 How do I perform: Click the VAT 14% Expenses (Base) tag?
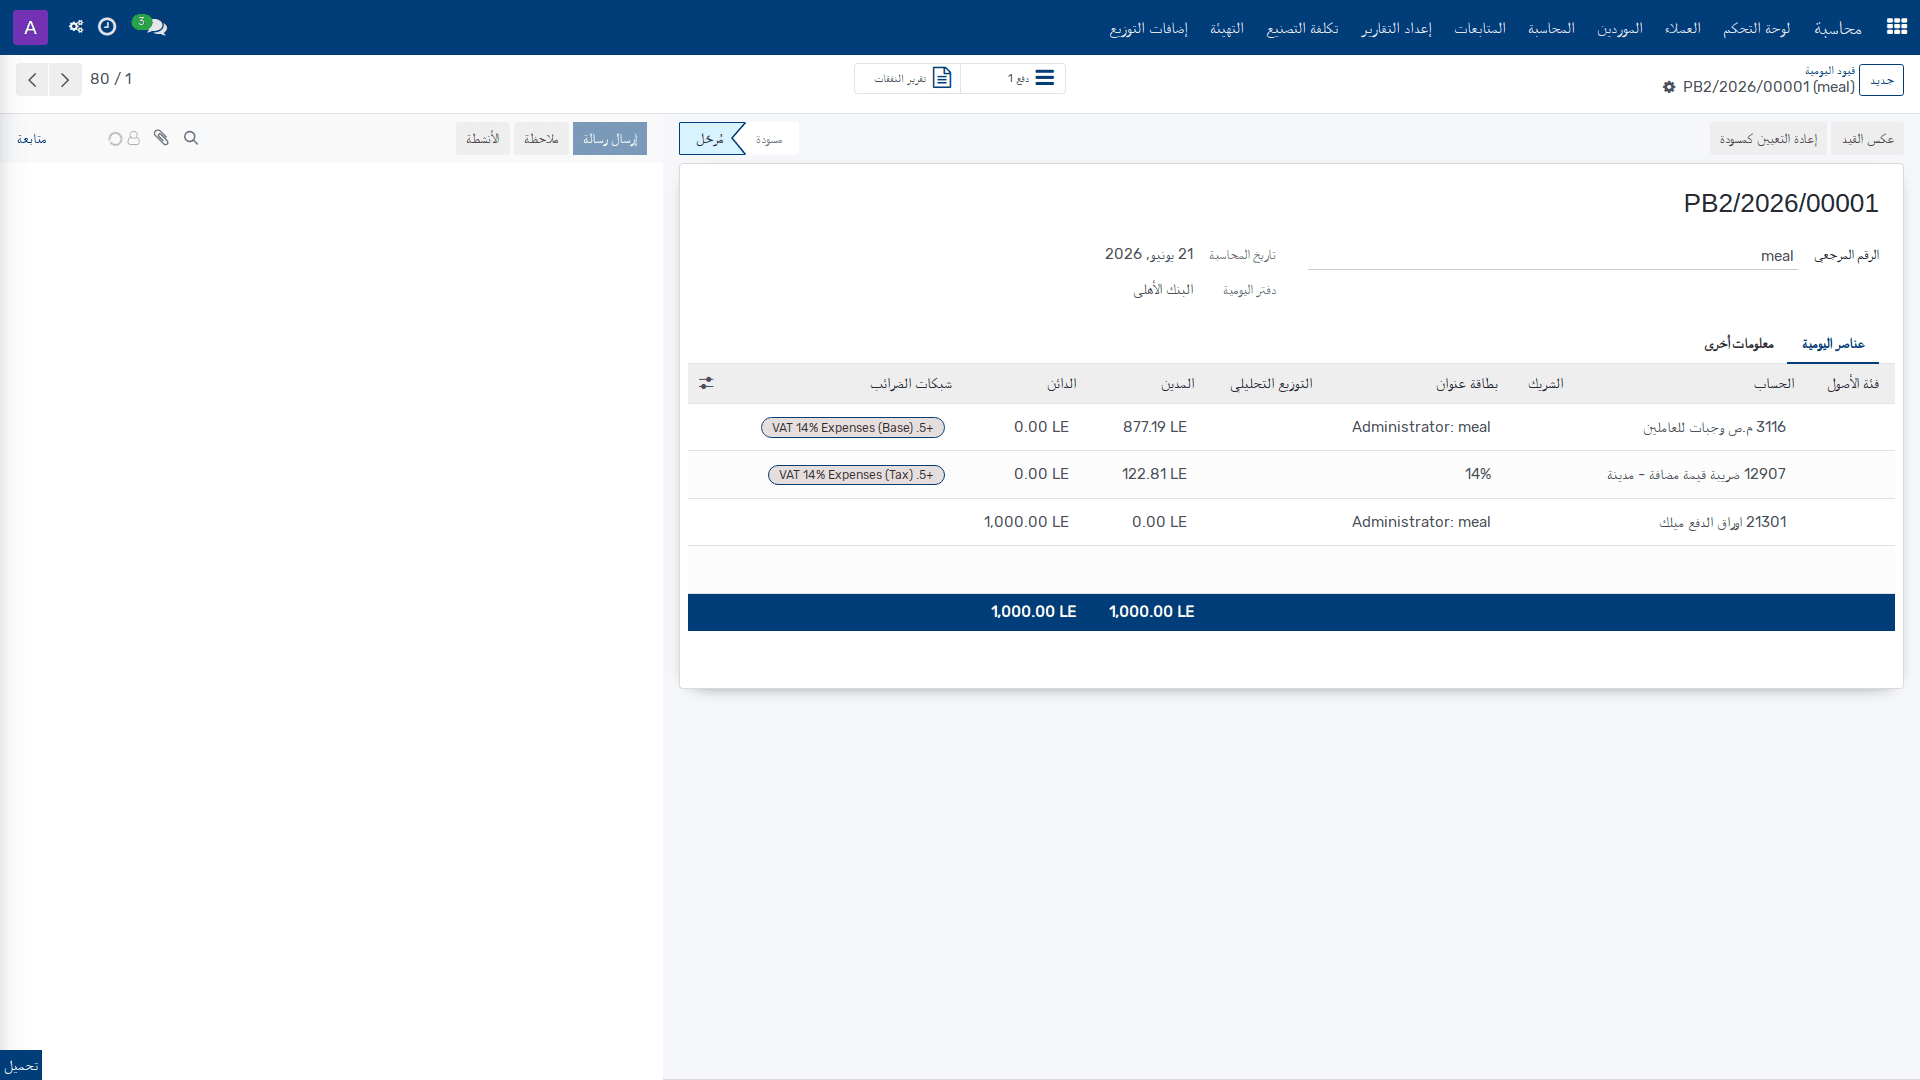[853, 427]
